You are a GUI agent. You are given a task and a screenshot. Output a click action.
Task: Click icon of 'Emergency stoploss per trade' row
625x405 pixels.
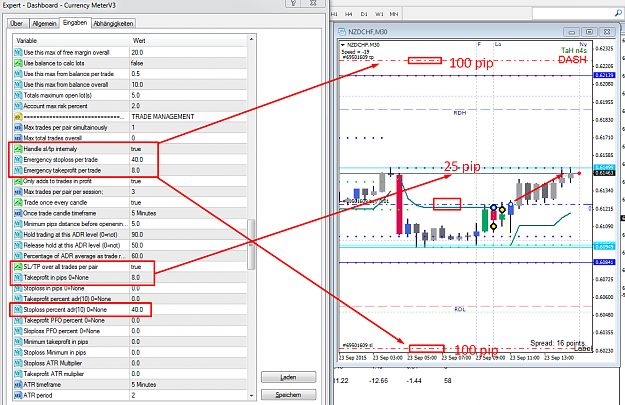18,159
